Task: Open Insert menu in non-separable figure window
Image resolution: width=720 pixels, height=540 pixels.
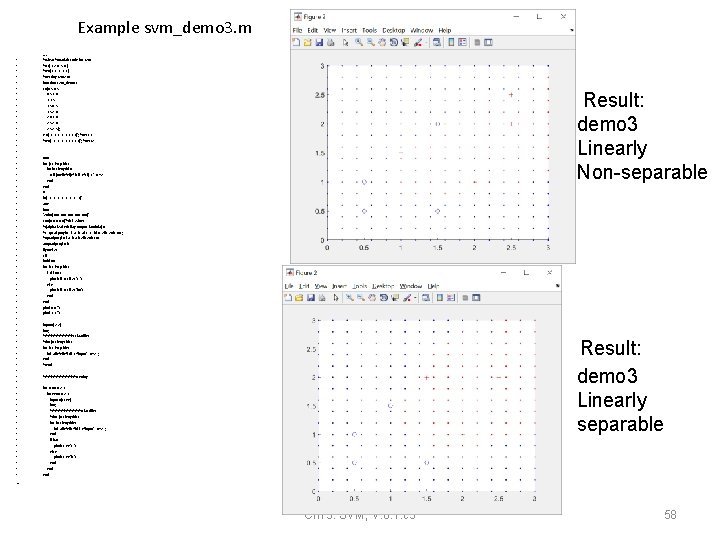Action: [x=349, y=30]
